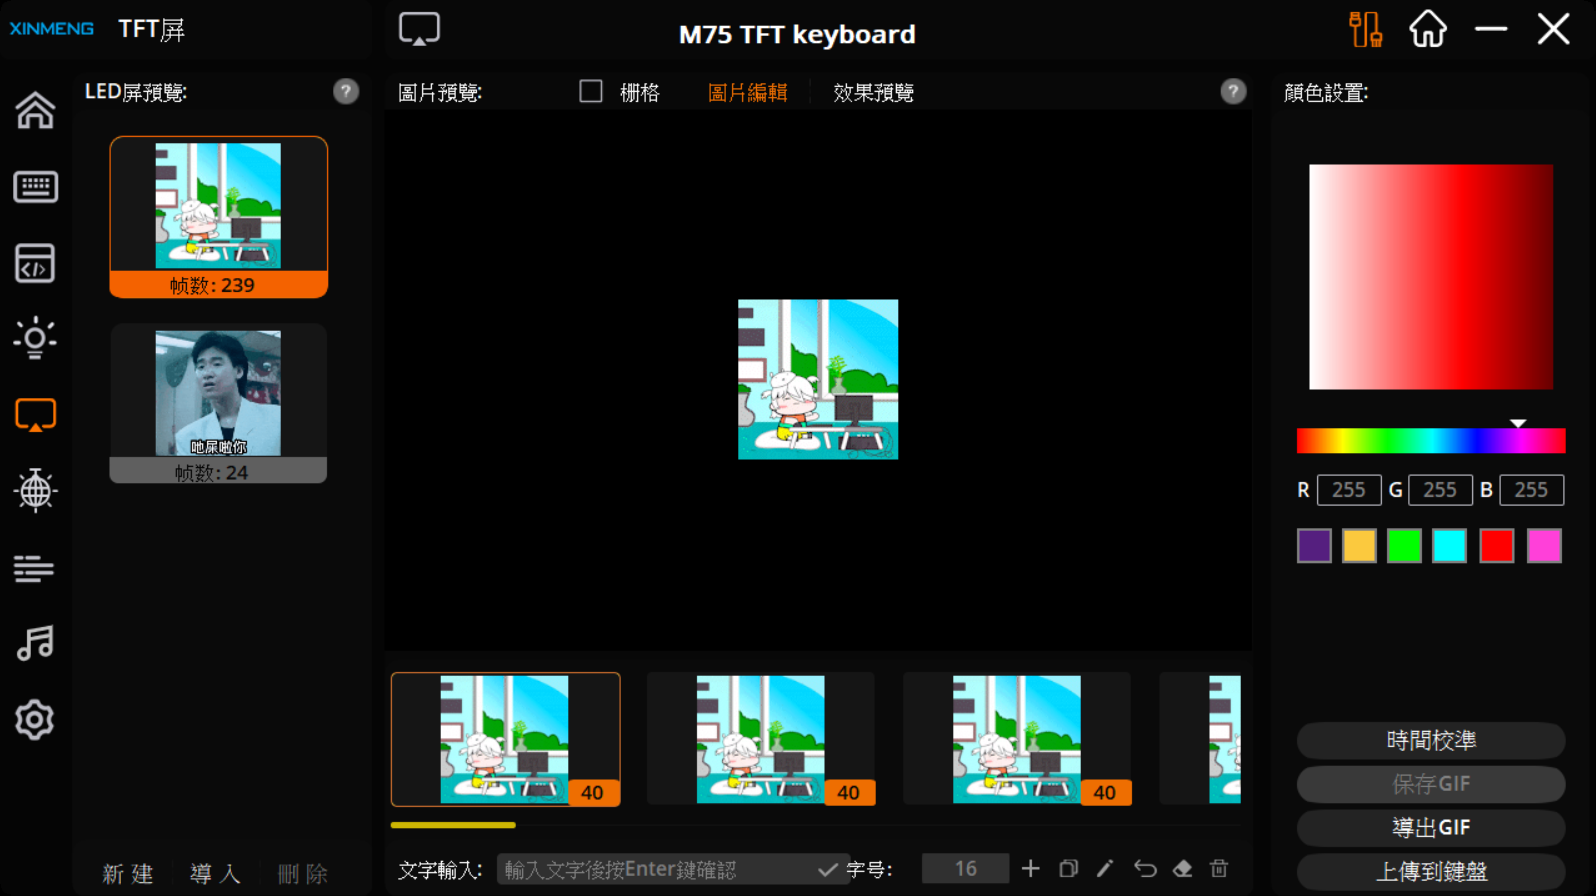The height and width of the screenshot is (896, 1596).
Task: Select the yellow color swatch
Action: [1359, 546]
